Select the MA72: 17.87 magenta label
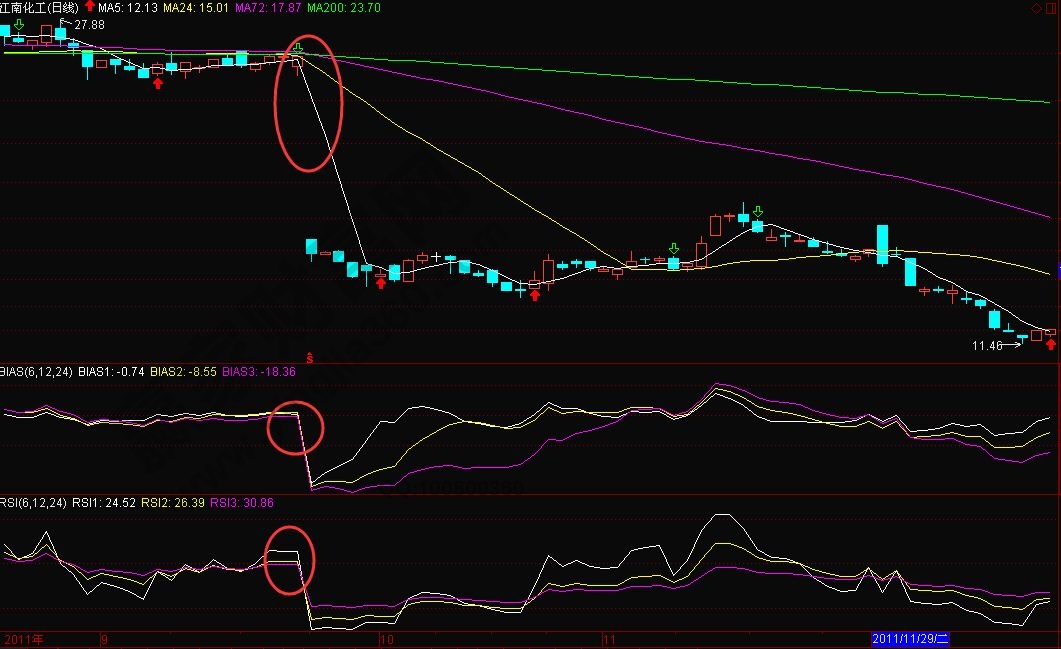The height and width of the screenshot is (649, 1061). coord(267,8)
